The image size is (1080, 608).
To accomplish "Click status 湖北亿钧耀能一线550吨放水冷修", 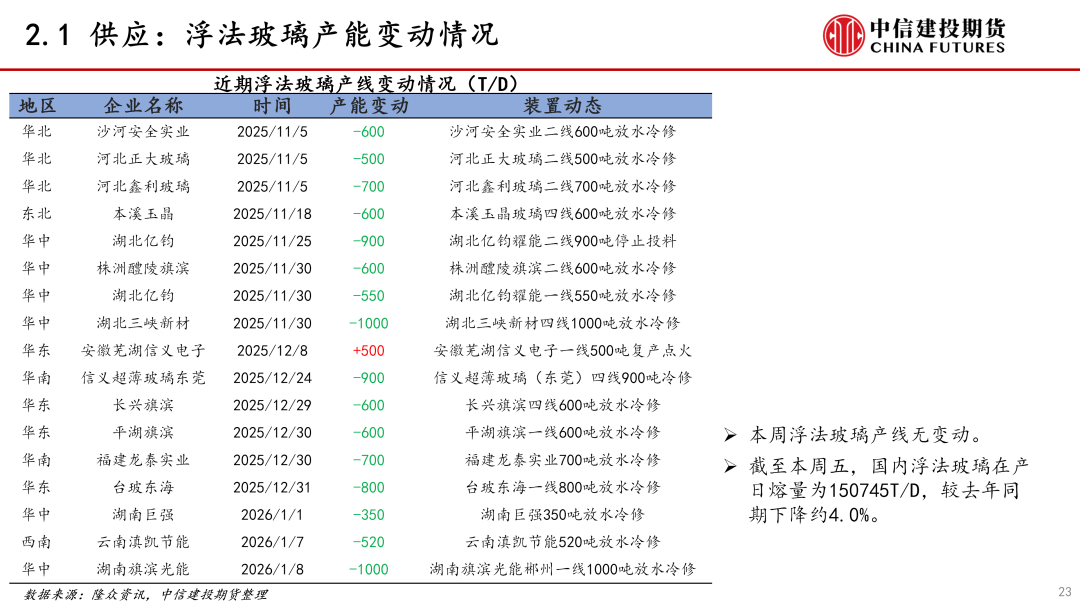I will click(563, 296).
